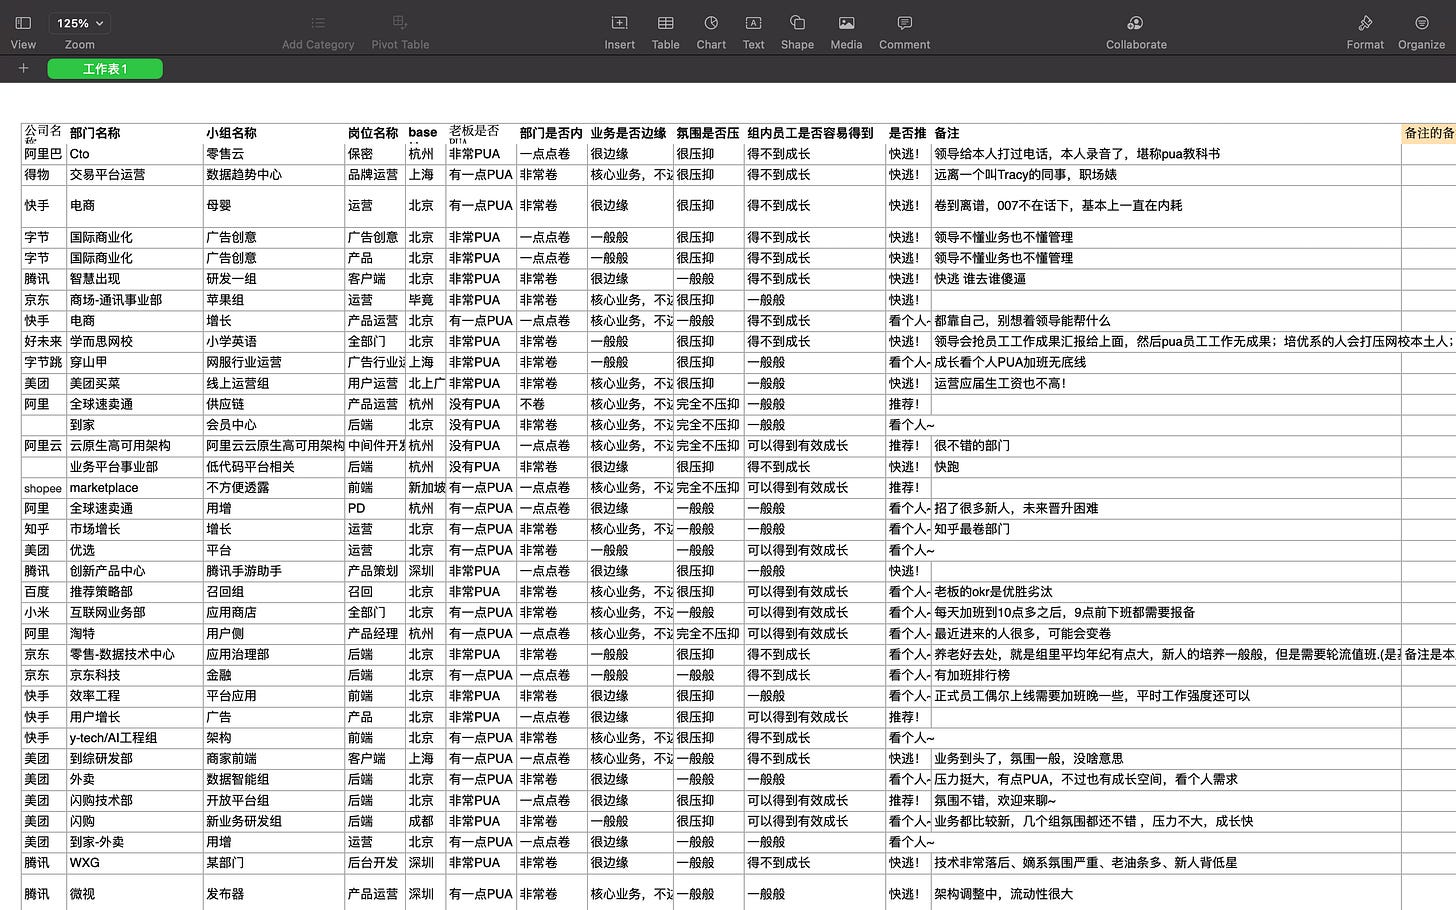Viewport: 1456px width, 910px height.
Task: Click the cell 母婴
Action: tap(274, 206)
